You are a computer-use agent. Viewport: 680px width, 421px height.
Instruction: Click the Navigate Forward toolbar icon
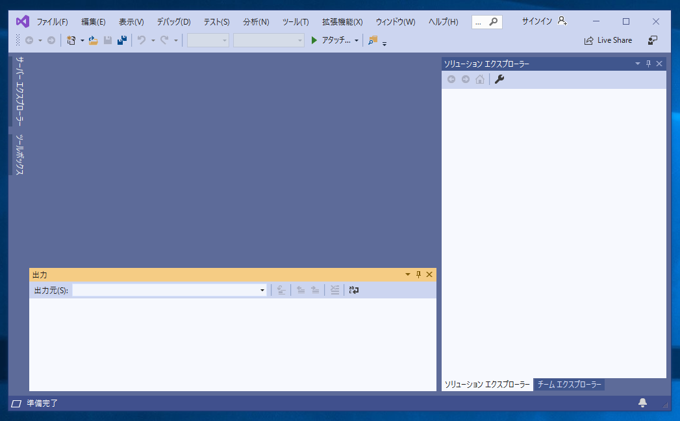[51, 40]
